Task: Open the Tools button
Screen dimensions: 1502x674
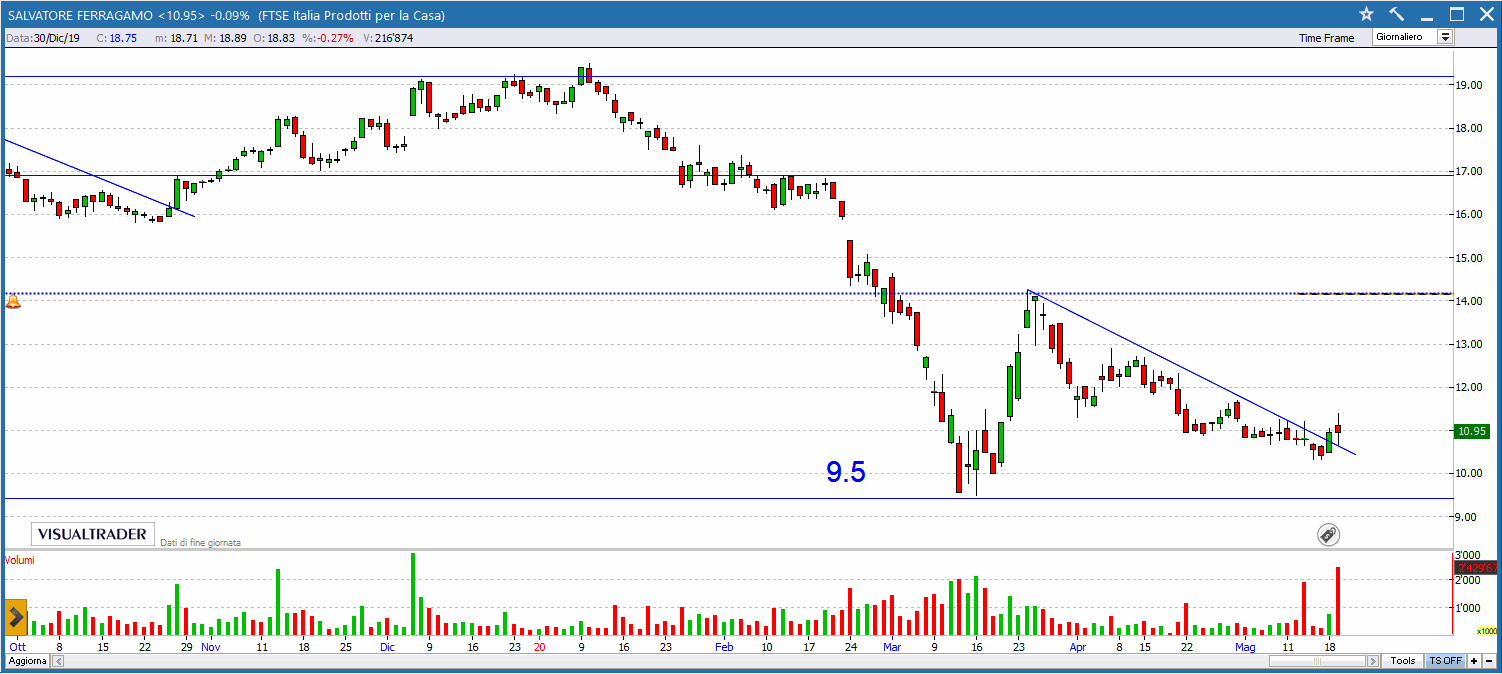Action: (1403, 661)
